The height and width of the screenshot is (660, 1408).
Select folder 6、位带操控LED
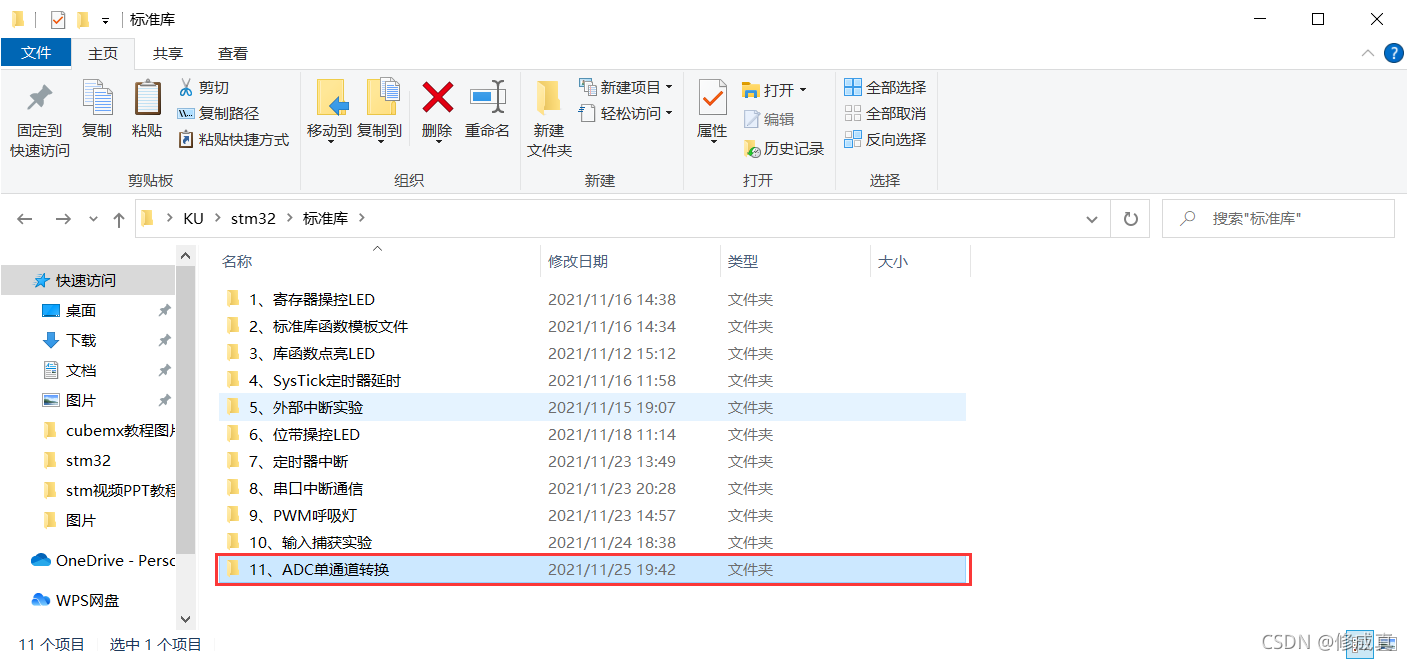pos(593,434)
